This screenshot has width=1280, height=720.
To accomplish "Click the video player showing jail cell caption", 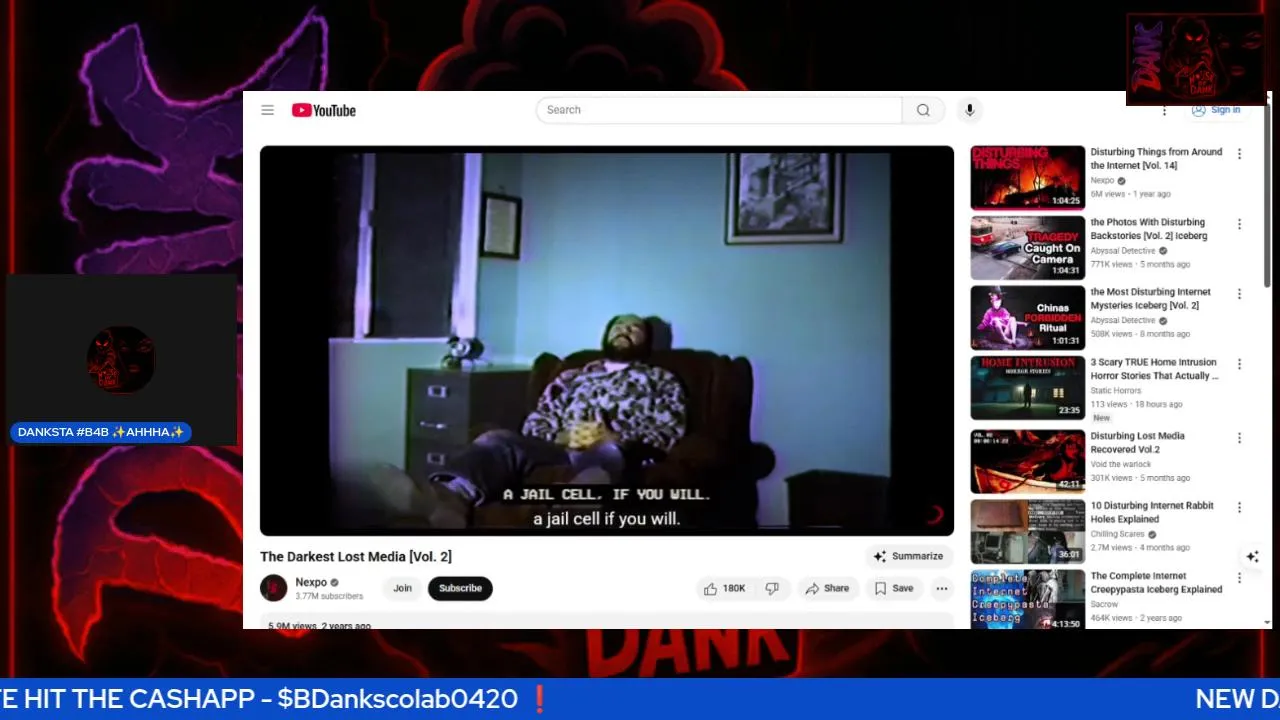I will [607, 341].
